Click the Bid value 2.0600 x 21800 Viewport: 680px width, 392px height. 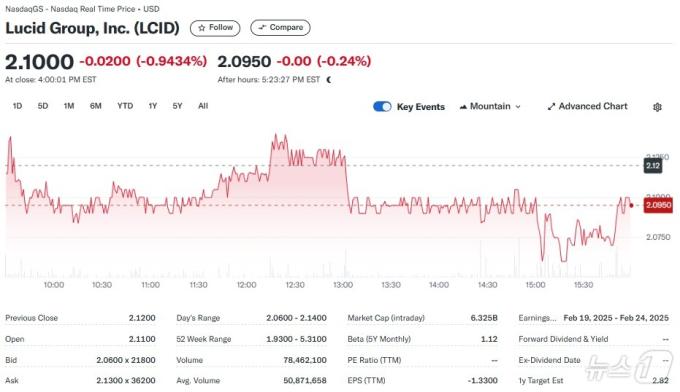126,360
